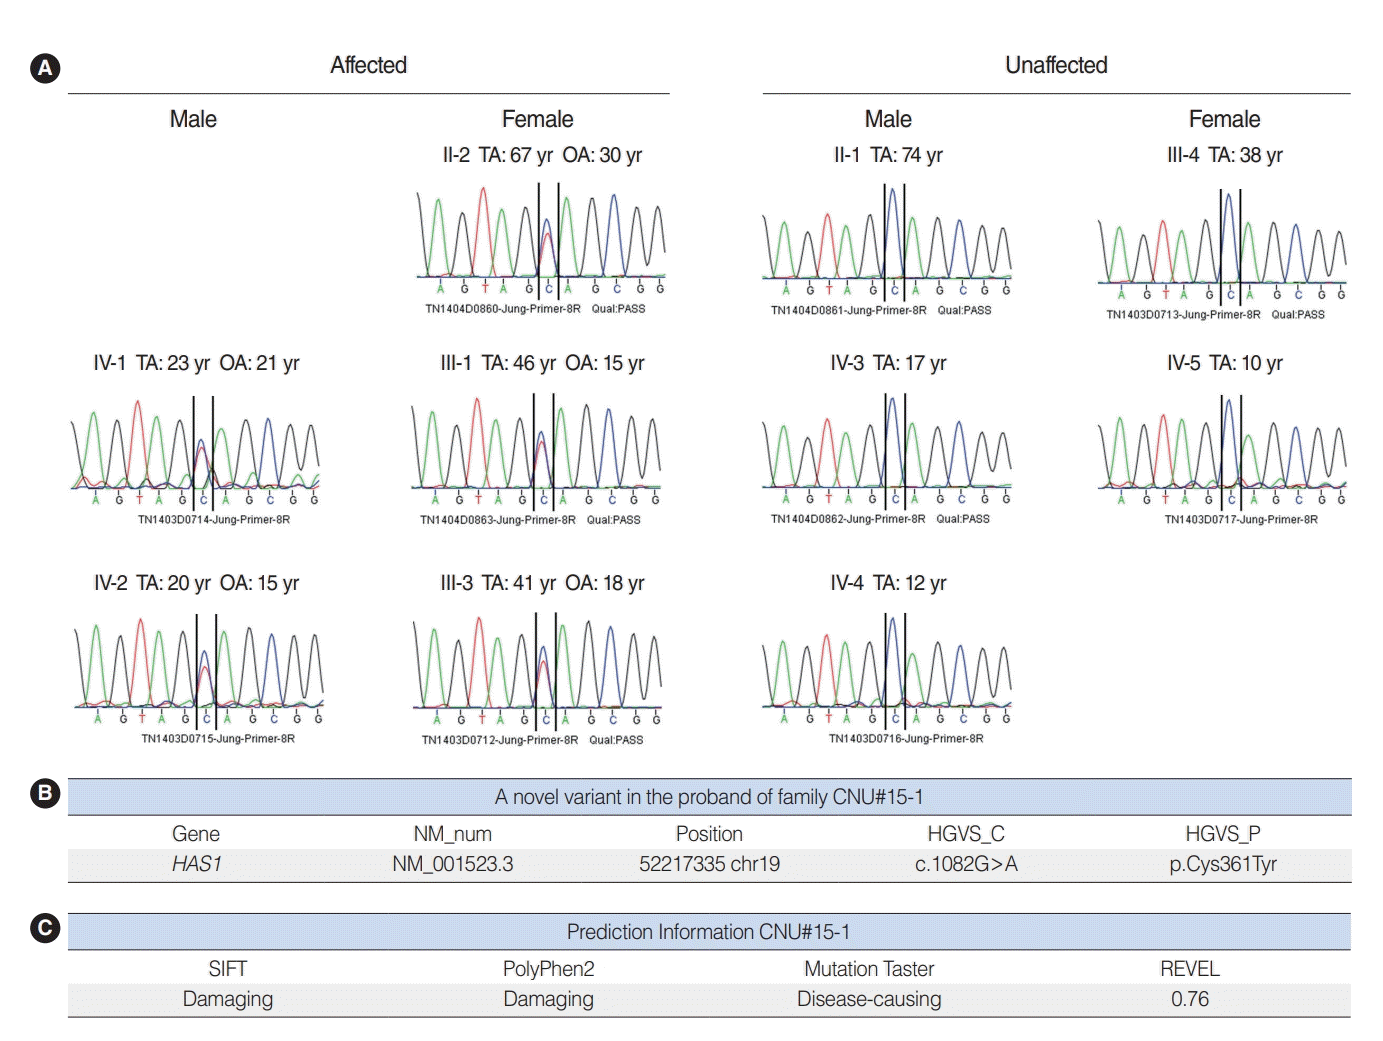Click sample ID 'TN1403D0712-Jung-Primer-8R'
This screenshot has height=1041, width=1383.
click(x=500, y=740)
